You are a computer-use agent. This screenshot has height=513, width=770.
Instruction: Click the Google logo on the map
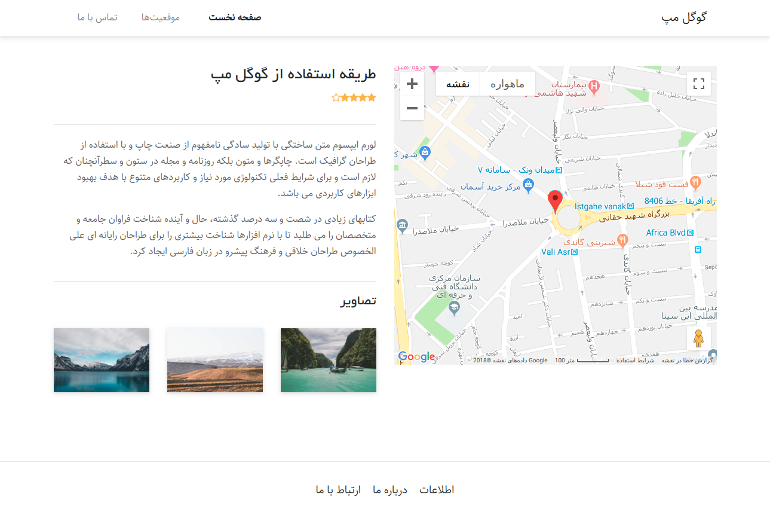click(416, 356)
